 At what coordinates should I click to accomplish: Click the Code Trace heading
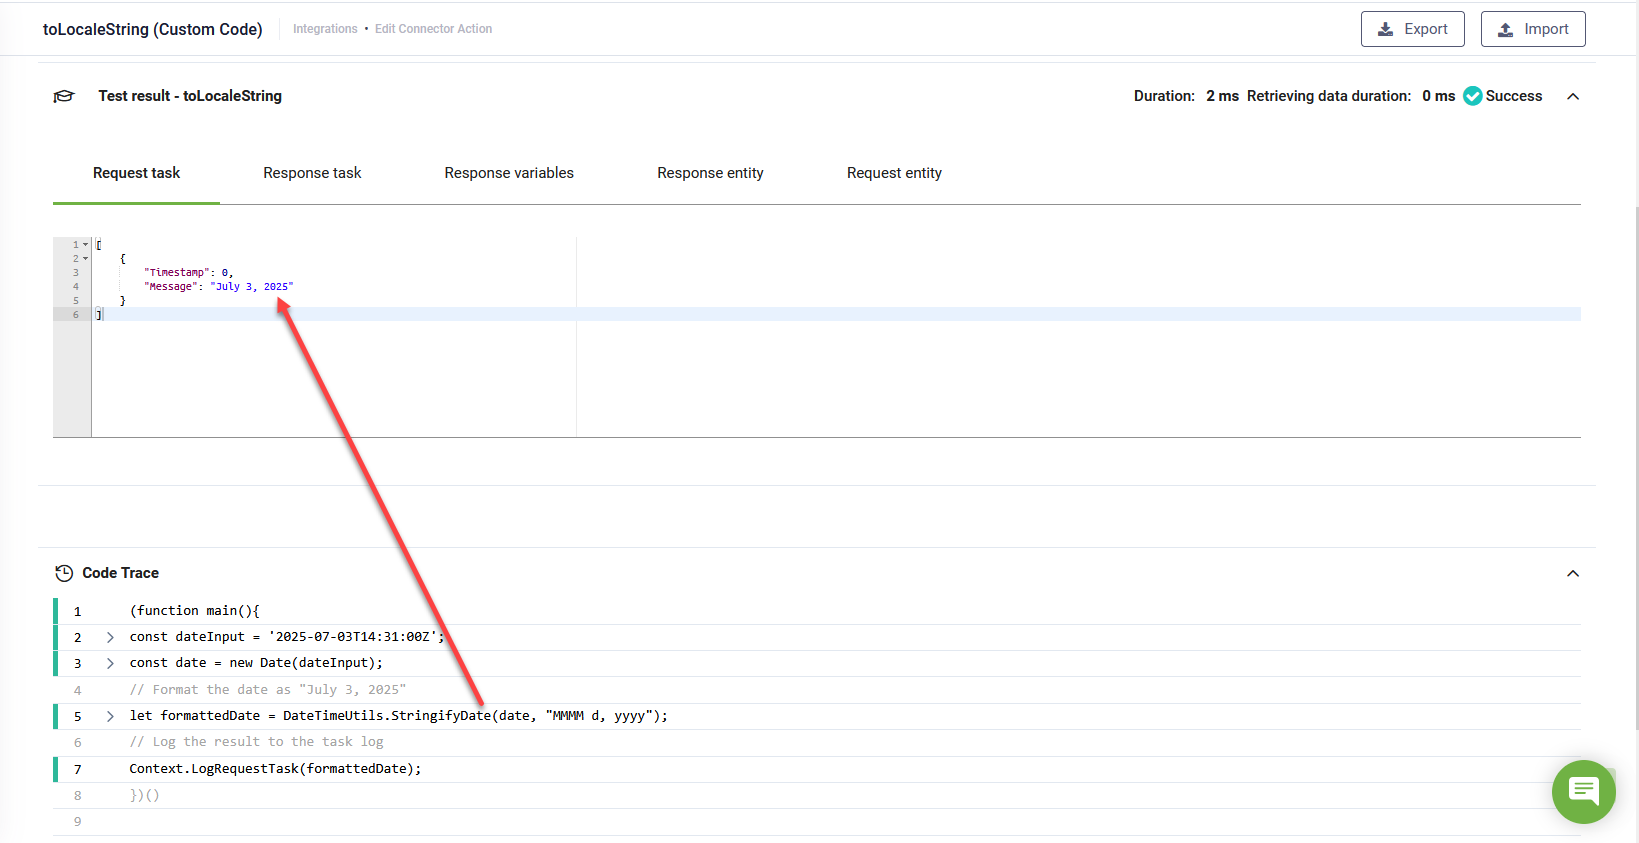pos(120,573)
